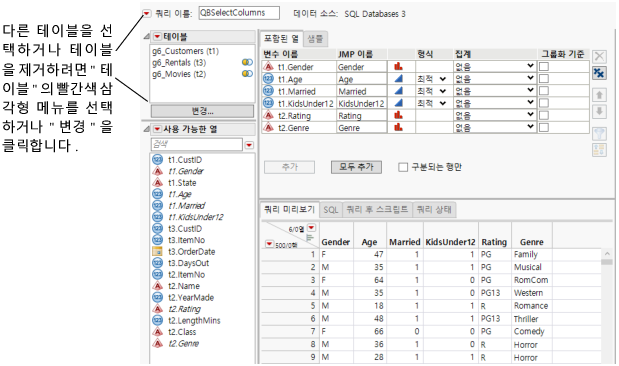The image size is (619, 366).
Task: Click join icon beside g6_Movies (t2)
Action: [x=247, y=74]
